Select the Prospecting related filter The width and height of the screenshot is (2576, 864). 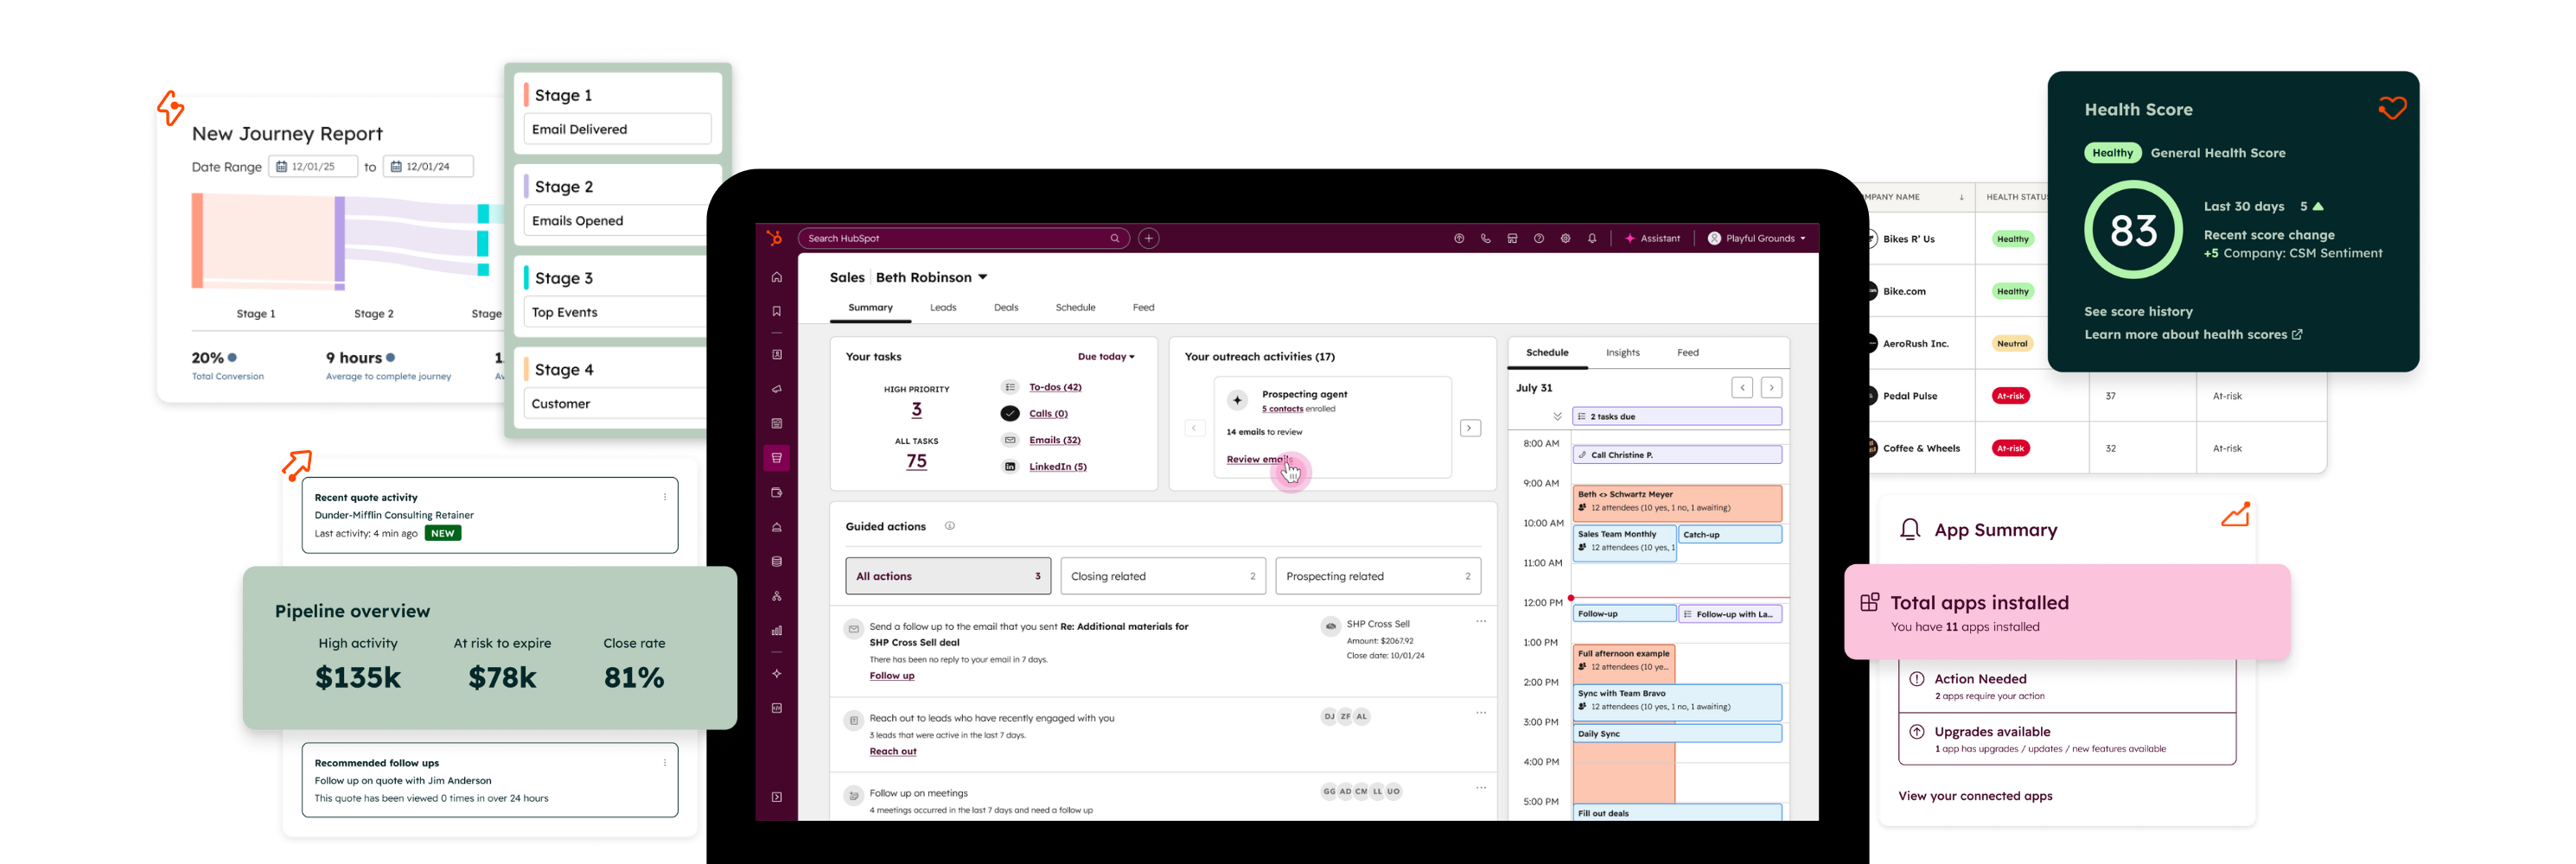coord(1377,576)
